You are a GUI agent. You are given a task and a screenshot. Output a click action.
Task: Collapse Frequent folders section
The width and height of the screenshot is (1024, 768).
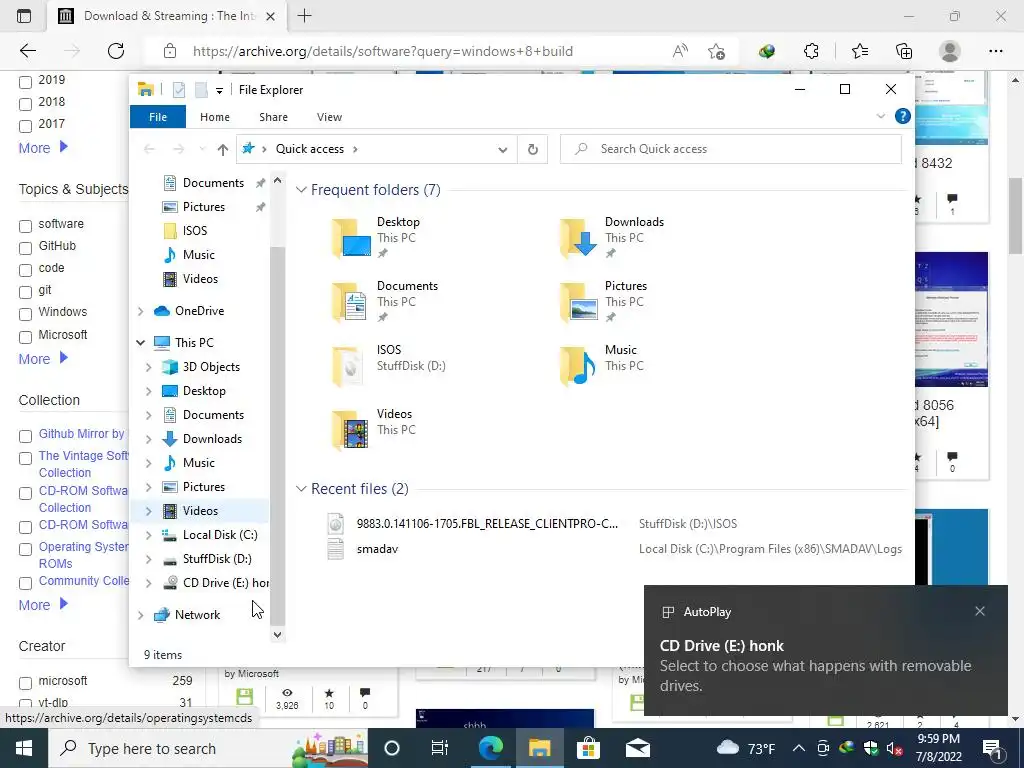[301, 190]
